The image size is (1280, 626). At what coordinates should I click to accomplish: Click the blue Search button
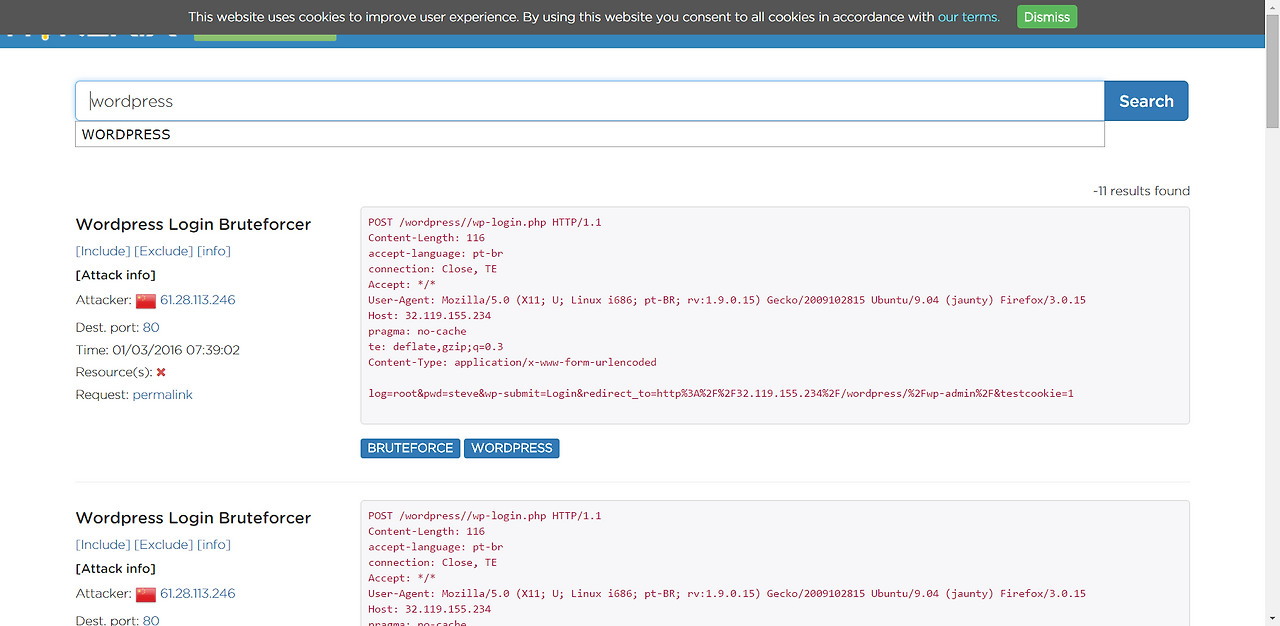(1146, 101)
